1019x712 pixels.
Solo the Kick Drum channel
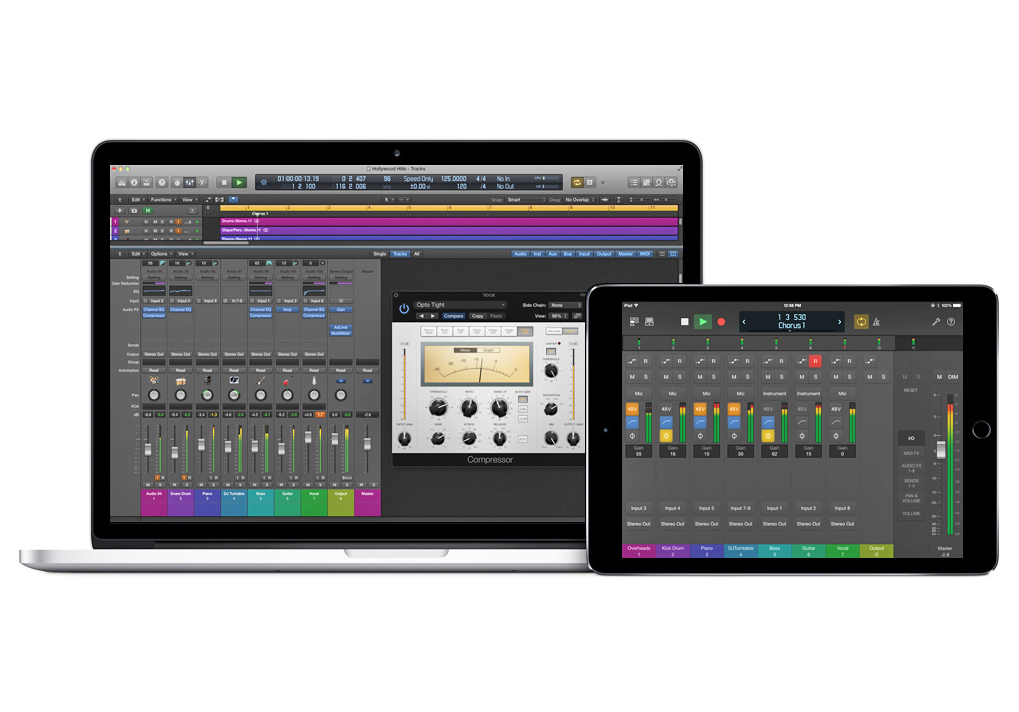coord(678,377)
